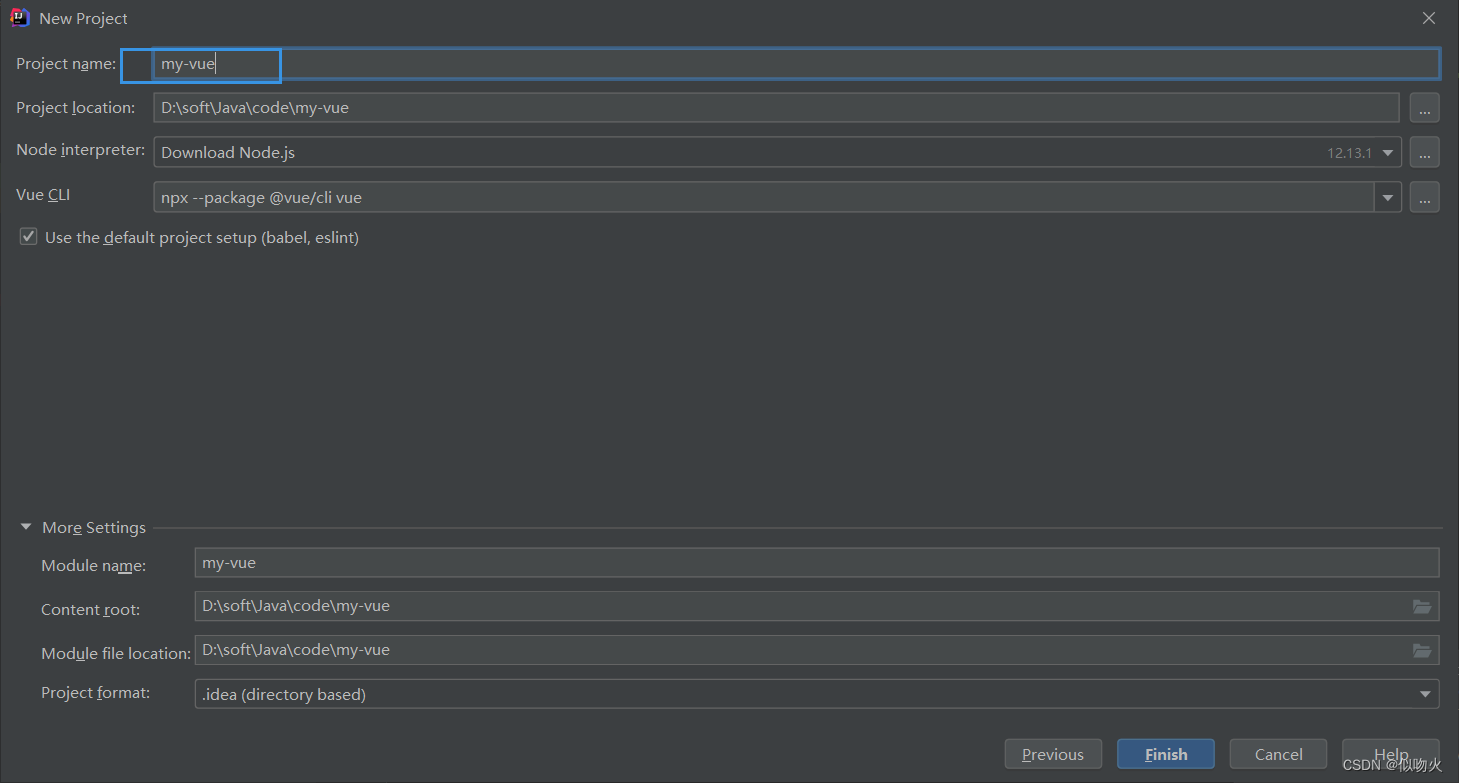Click the Project format label
This screenshot has width=1459, height=783.
tap(95, 692)
